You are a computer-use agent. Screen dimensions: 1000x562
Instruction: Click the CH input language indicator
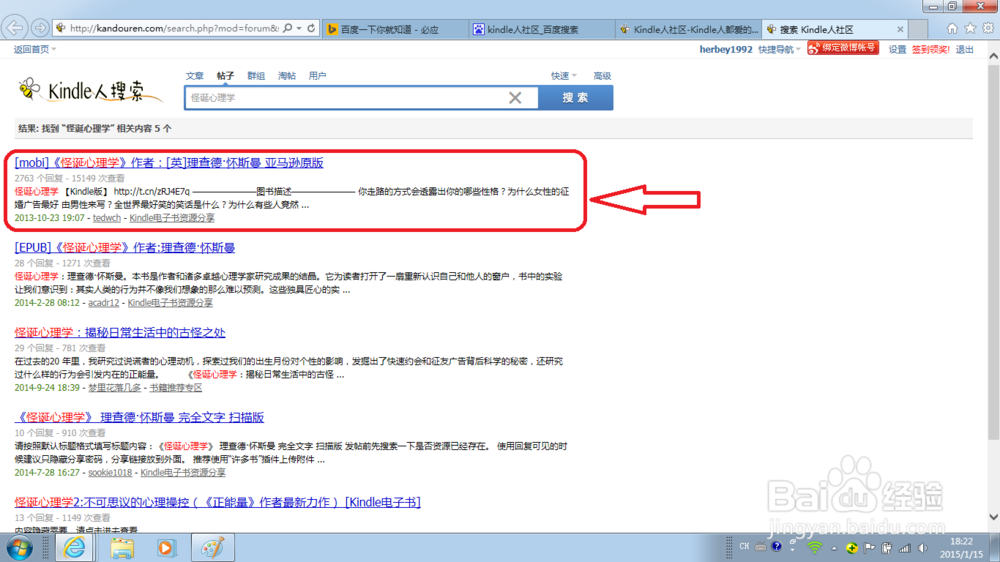click(x=744, y=547)
